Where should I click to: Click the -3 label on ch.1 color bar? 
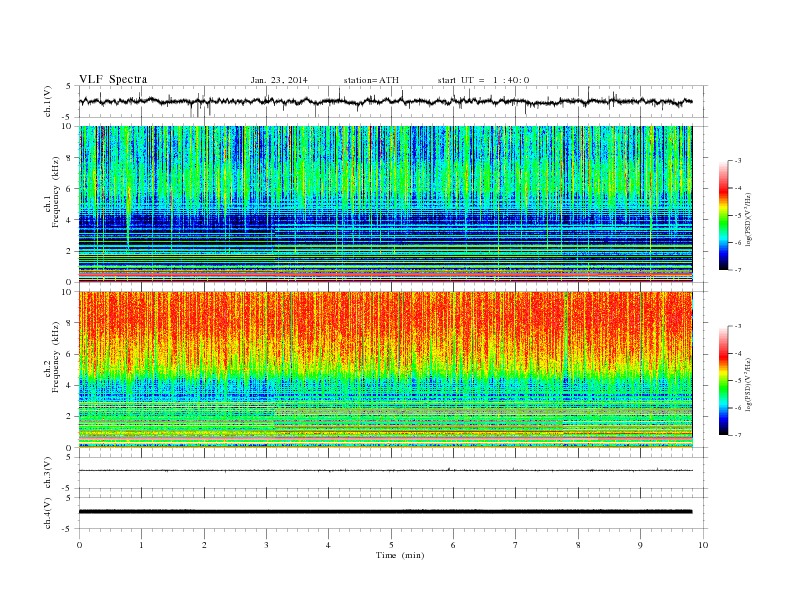tap(738, 161)
